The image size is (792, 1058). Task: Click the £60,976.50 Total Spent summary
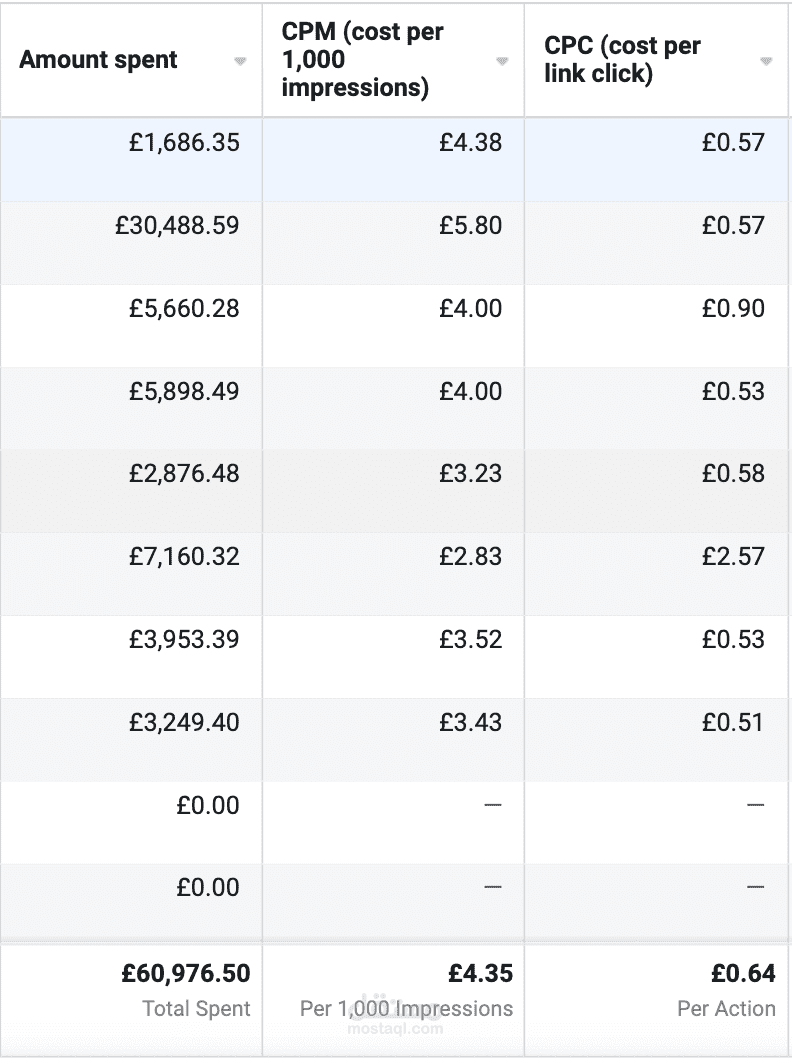pos(186,974)
